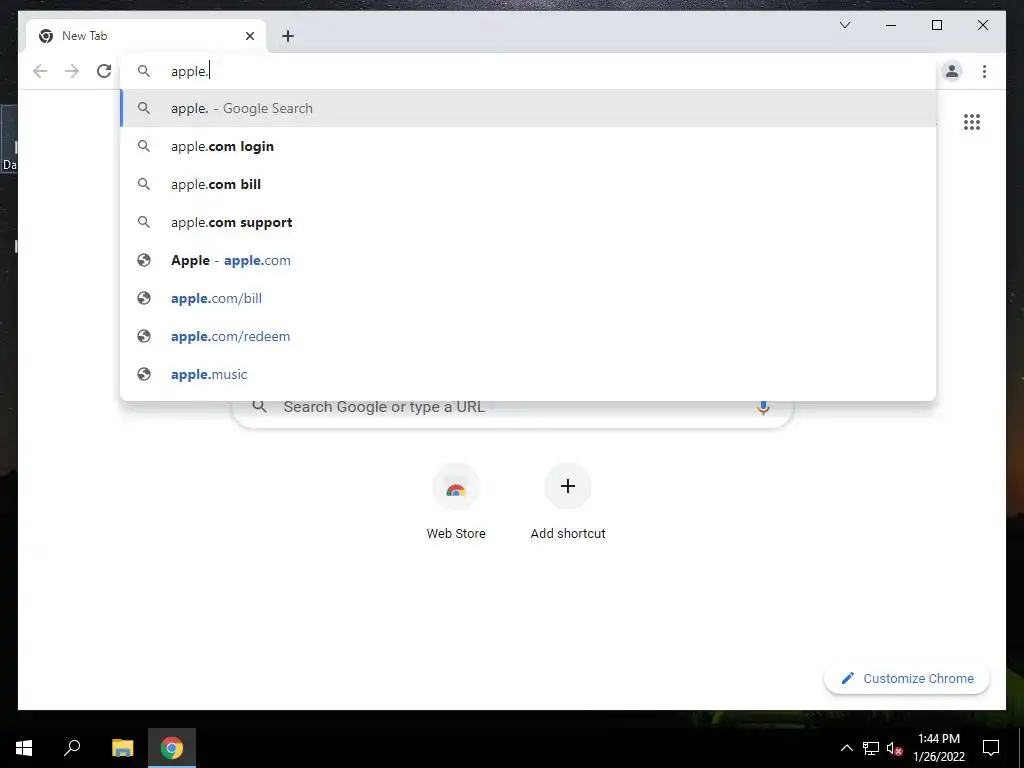Viewport: 1024px width, 768px height.
Task: Open Chrome three-dot menu
Action: [x=984, y=71]
